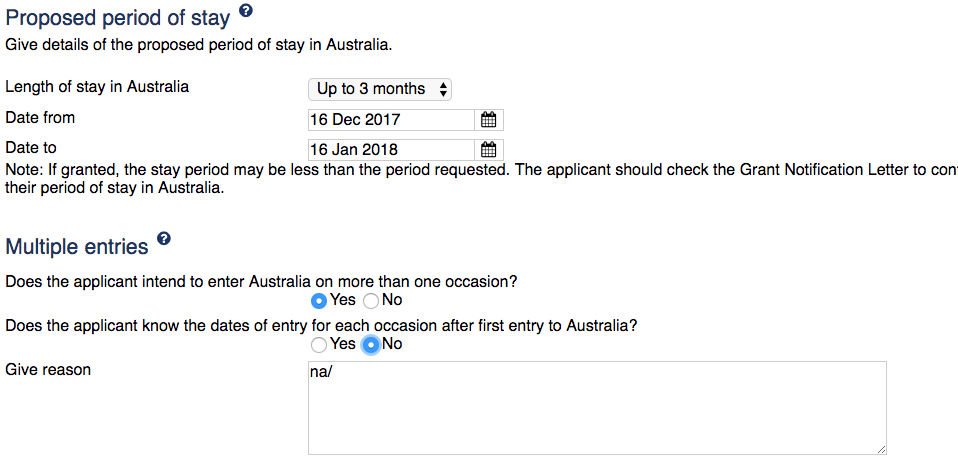Click the resize handle of the reason text area

tap(880, 449)
